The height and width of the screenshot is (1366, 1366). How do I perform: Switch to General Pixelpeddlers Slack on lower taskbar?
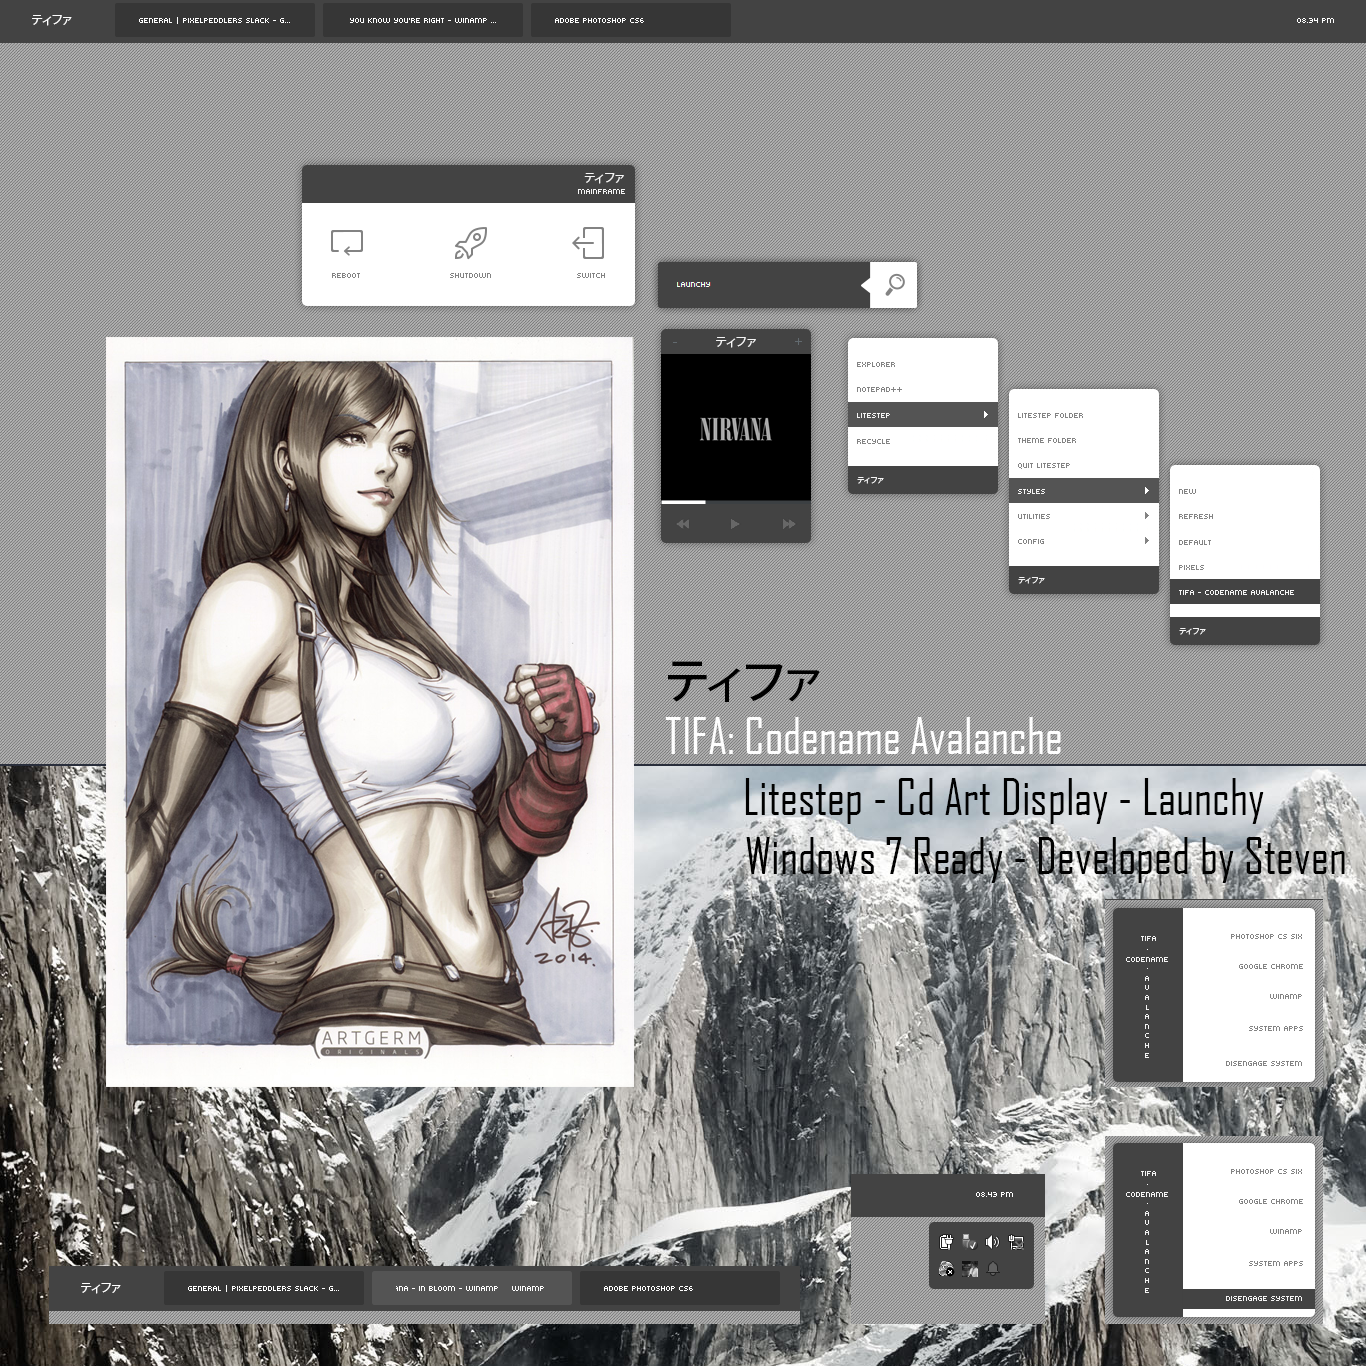pyautogui.click(x=263, y=1288)
